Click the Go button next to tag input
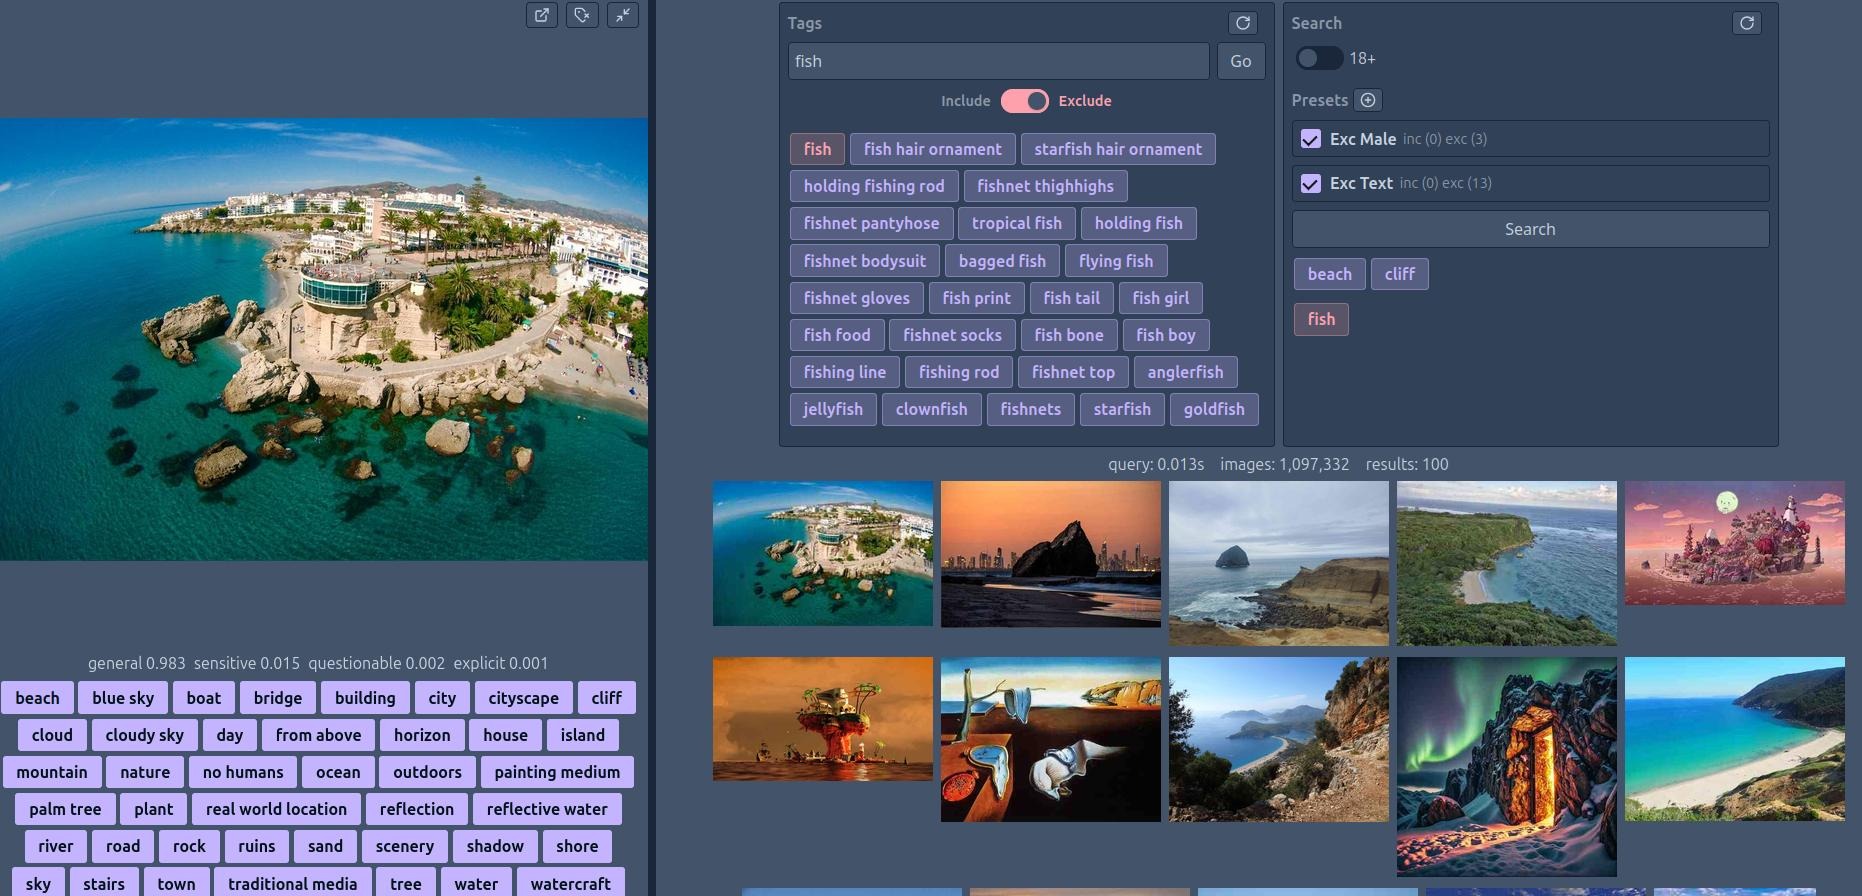The image size is (1862, 896). click(1241, 61)
